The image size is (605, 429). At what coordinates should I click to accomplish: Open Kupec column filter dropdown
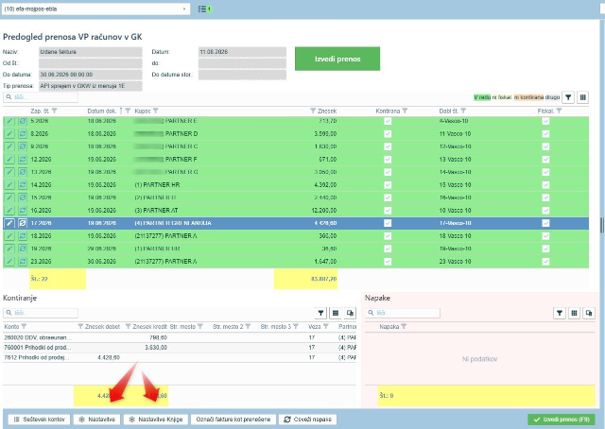(155, 111)
